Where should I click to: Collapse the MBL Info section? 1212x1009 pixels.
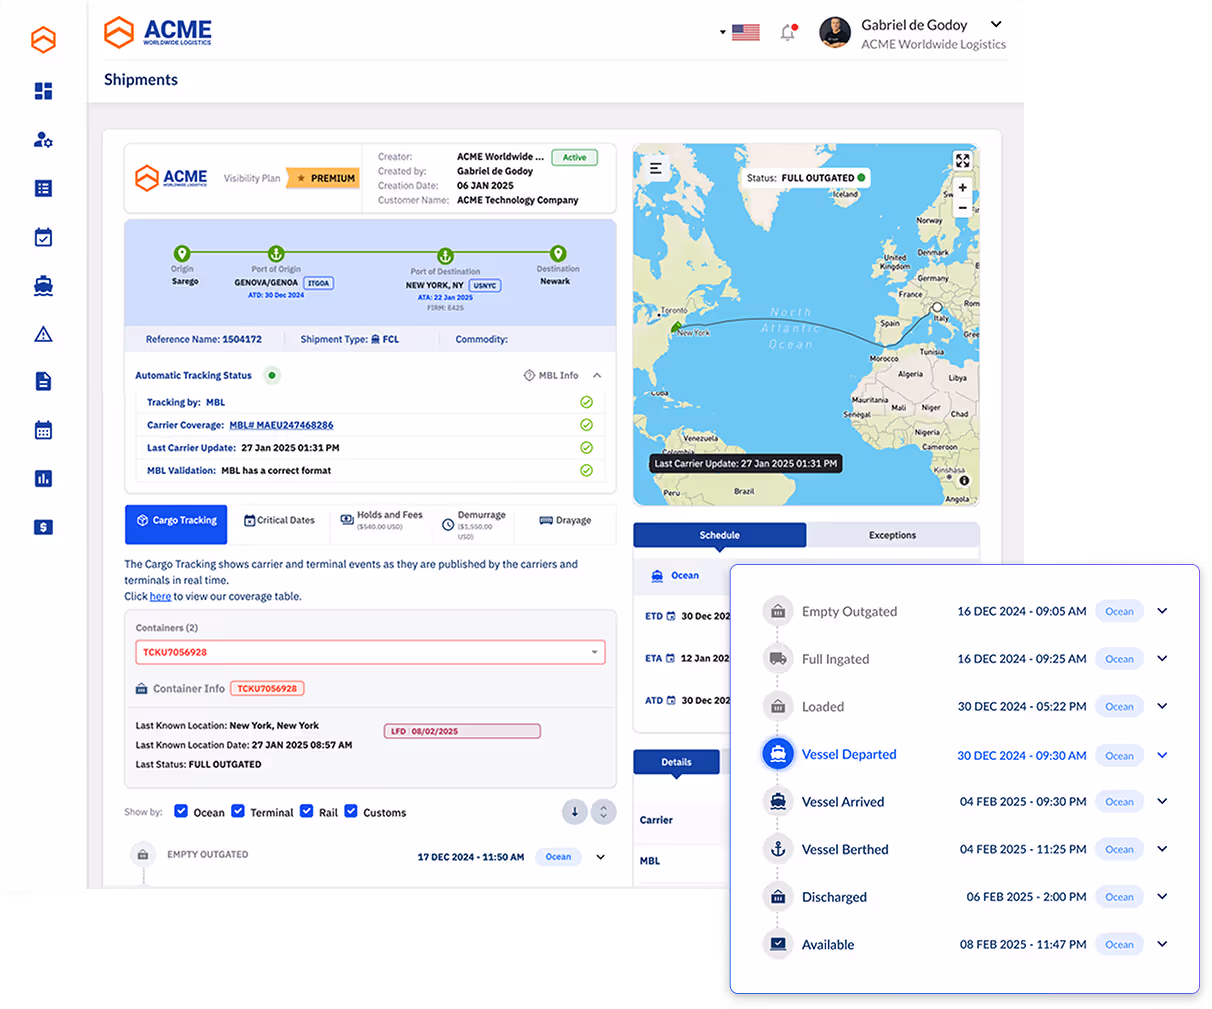coord(597,375)
